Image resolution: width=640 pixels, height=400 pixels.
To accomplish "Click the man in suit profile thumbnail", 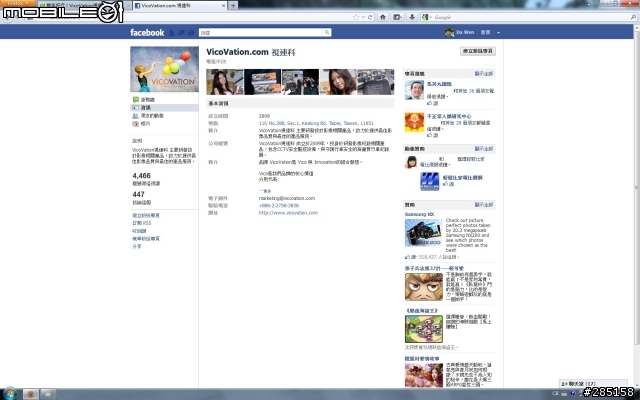I will 414,90.
